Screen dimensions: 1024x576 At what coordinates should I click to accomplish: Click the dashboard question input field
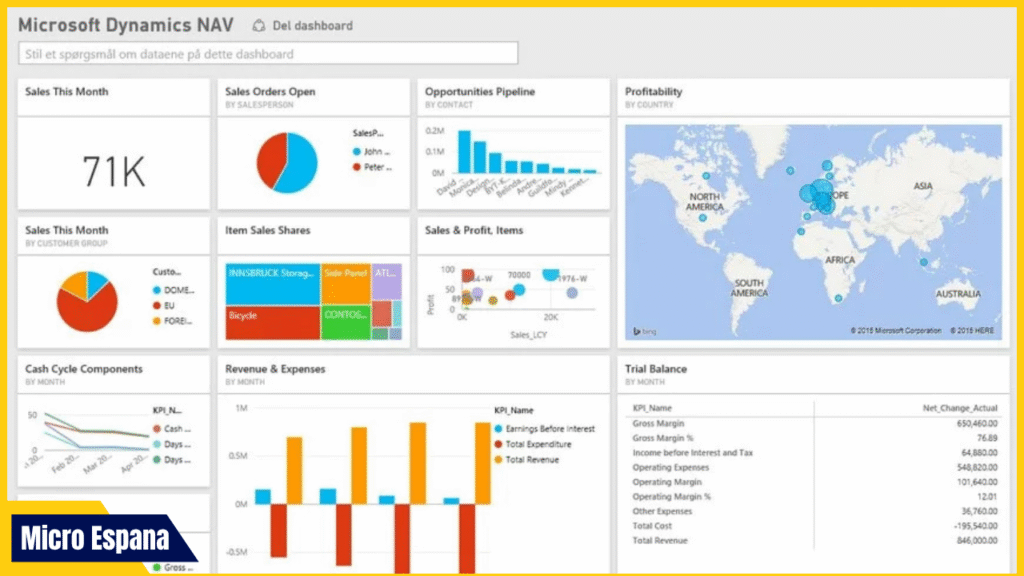tap(270, 54)
